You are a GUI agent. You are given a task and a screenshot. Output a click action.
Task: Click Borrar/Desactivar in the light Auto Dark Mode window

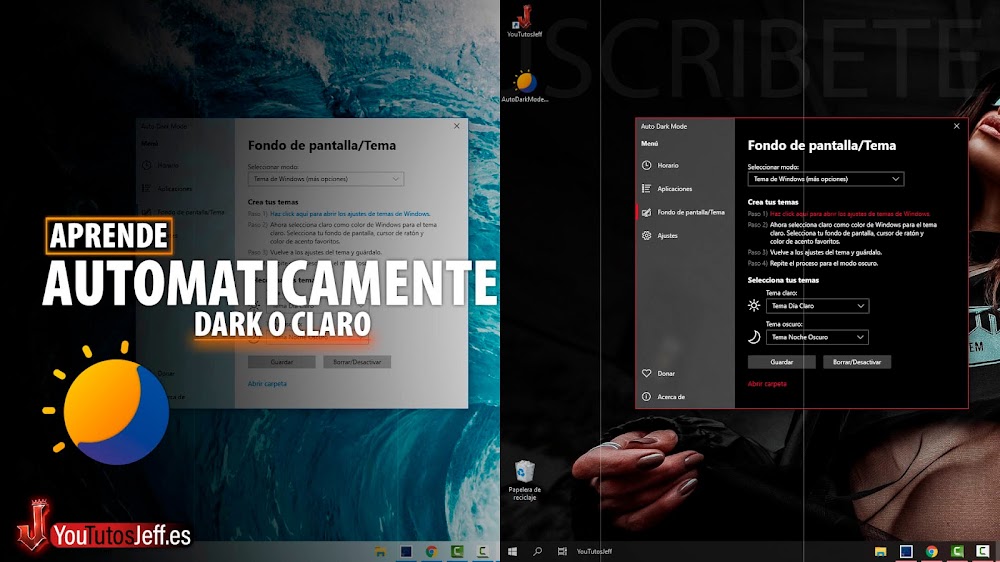(357, 362)
